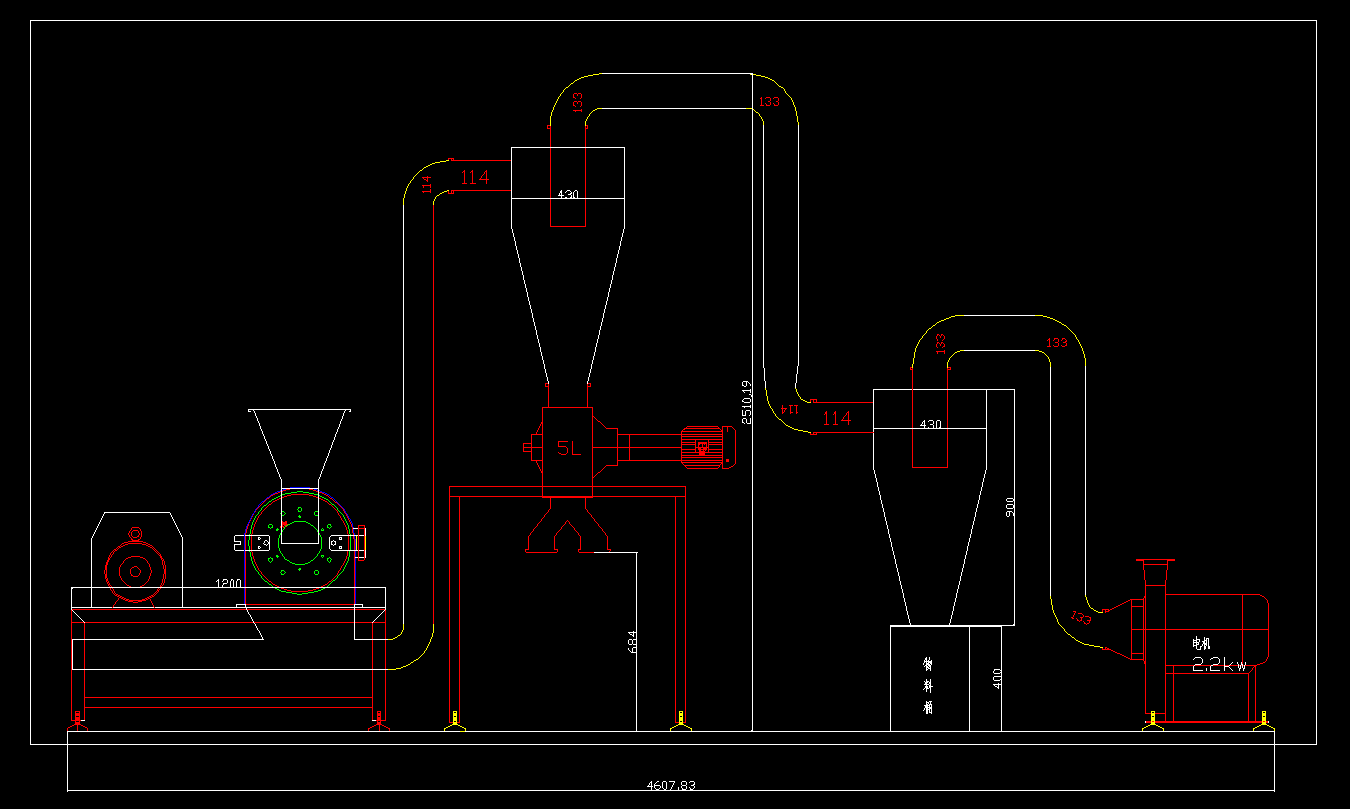Image resolution: width=1350 pixels, height=809 pixels.
Task: Click the 2.2kw power label on the fan
Action: coord(1219,664)
